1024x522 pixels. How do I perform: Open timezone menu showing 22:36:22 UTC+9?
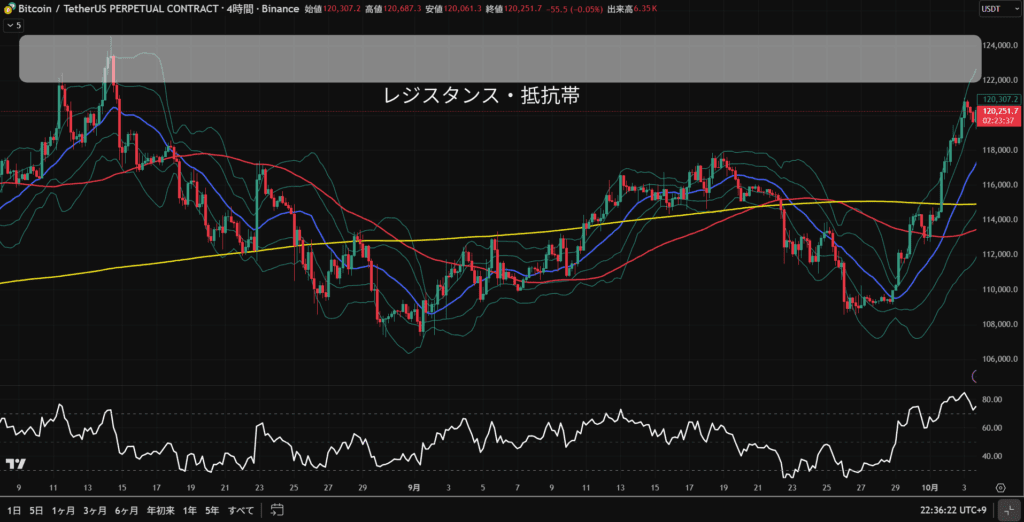click(x=953, y=510)
